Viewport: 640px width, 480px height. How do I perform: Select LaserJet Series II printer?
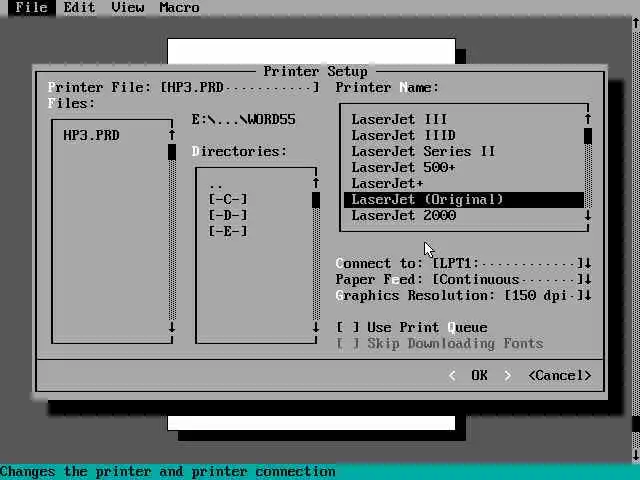point(423,151)
